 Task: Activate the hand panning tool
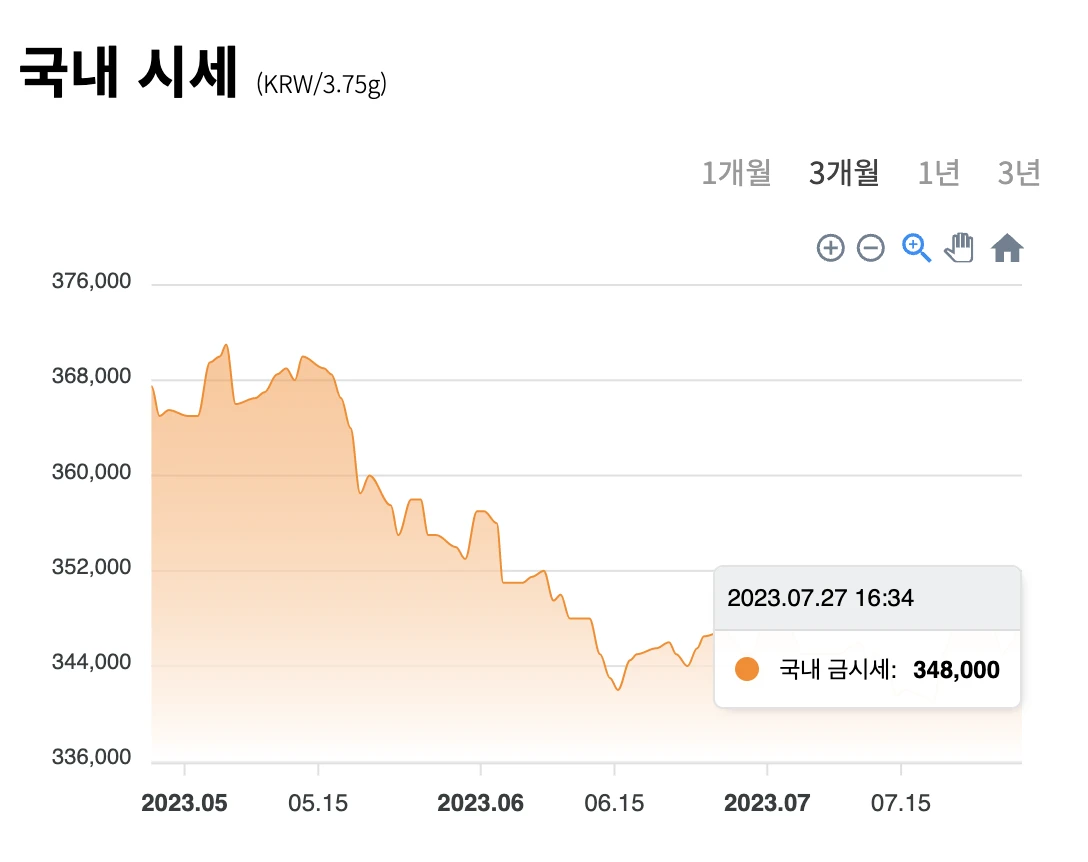[x=959, y=247]
